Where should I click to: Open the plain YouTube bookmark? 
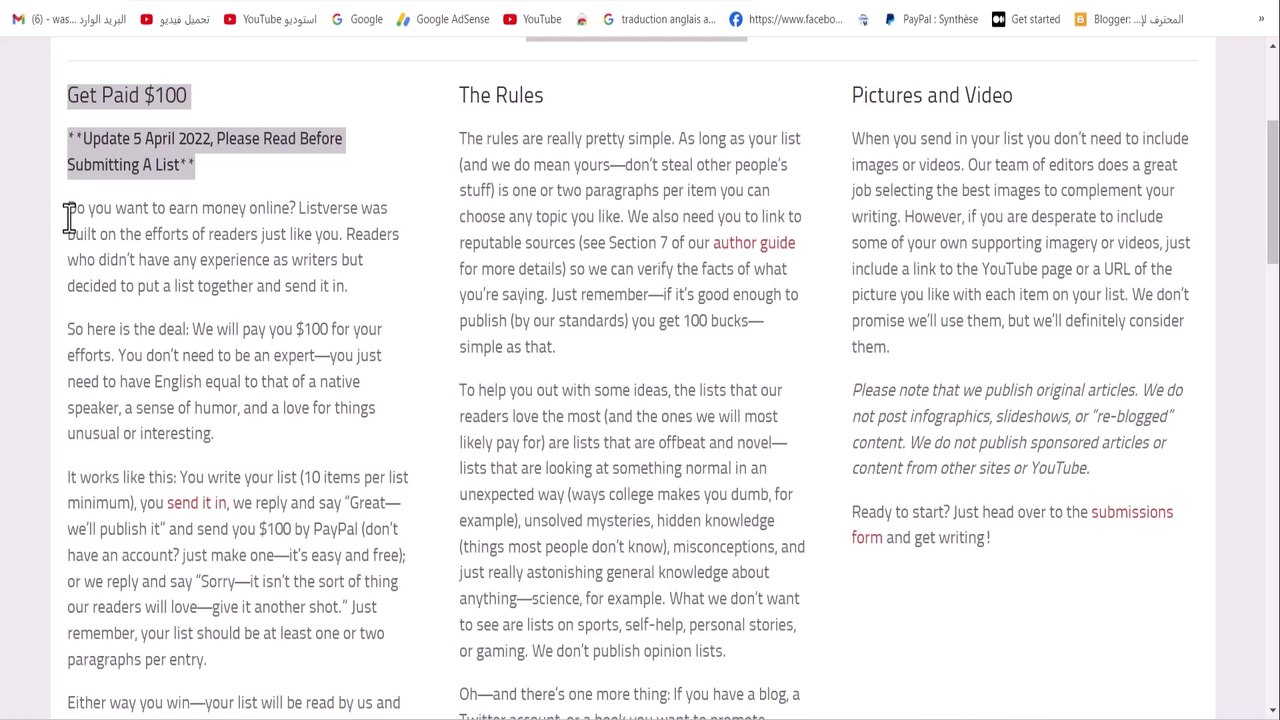tap(532, 19)
